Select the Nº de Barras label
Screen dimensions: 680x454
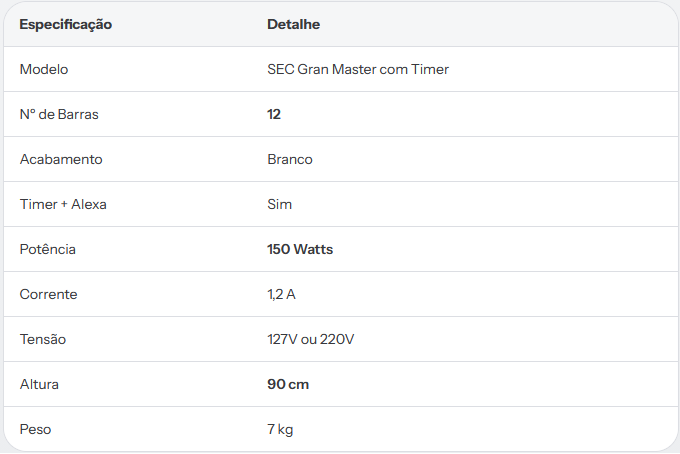[59, 114]
